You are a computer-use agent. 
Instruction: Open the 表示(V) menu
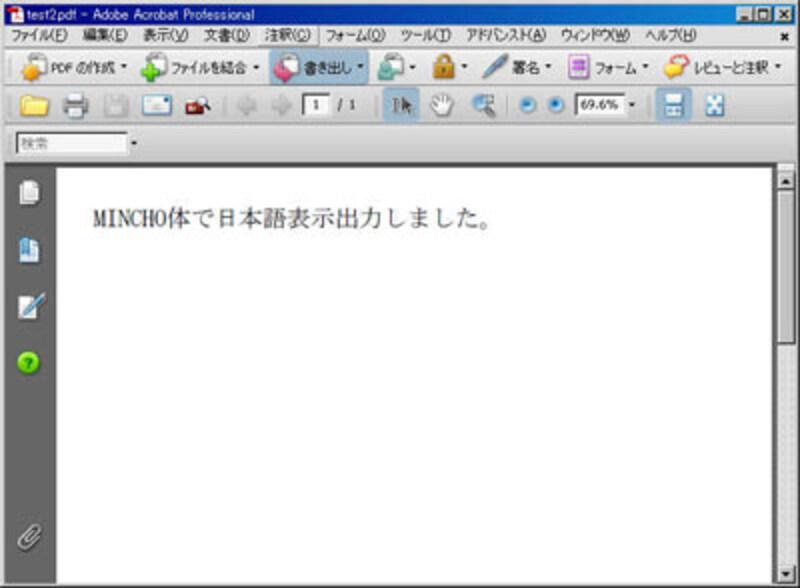[166, 35]
